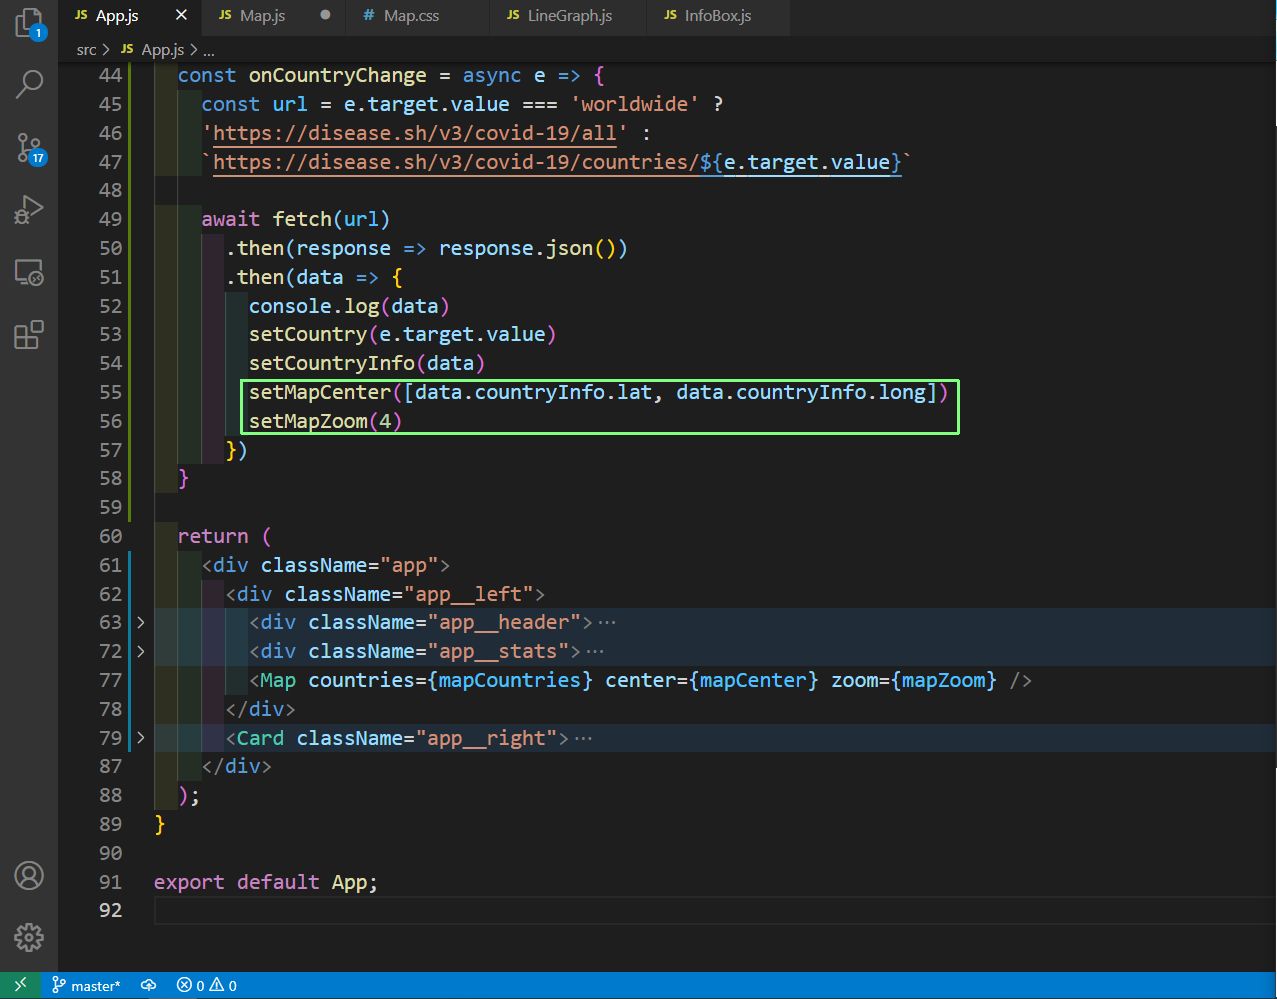Open the Manage gear icon

pos(29,937)
